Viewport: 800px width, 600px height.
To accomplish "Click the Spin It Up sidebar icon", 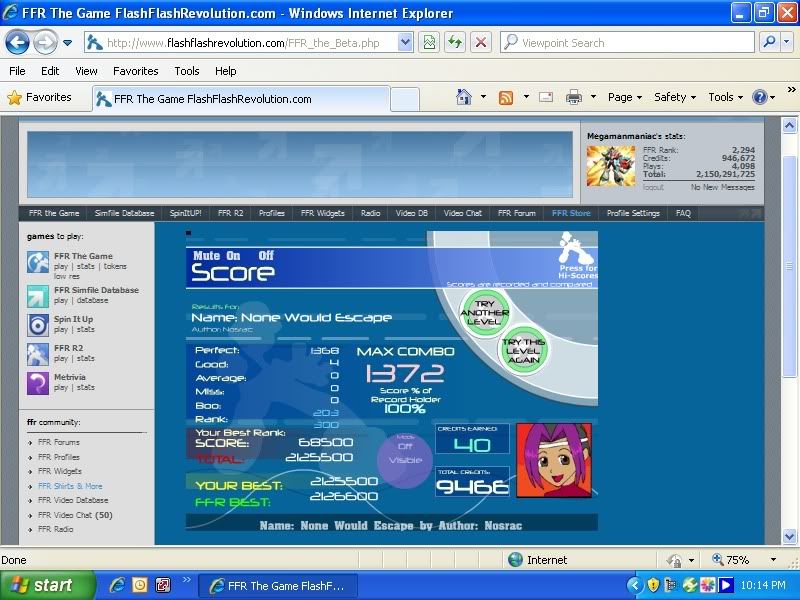I will coord(38,324).
